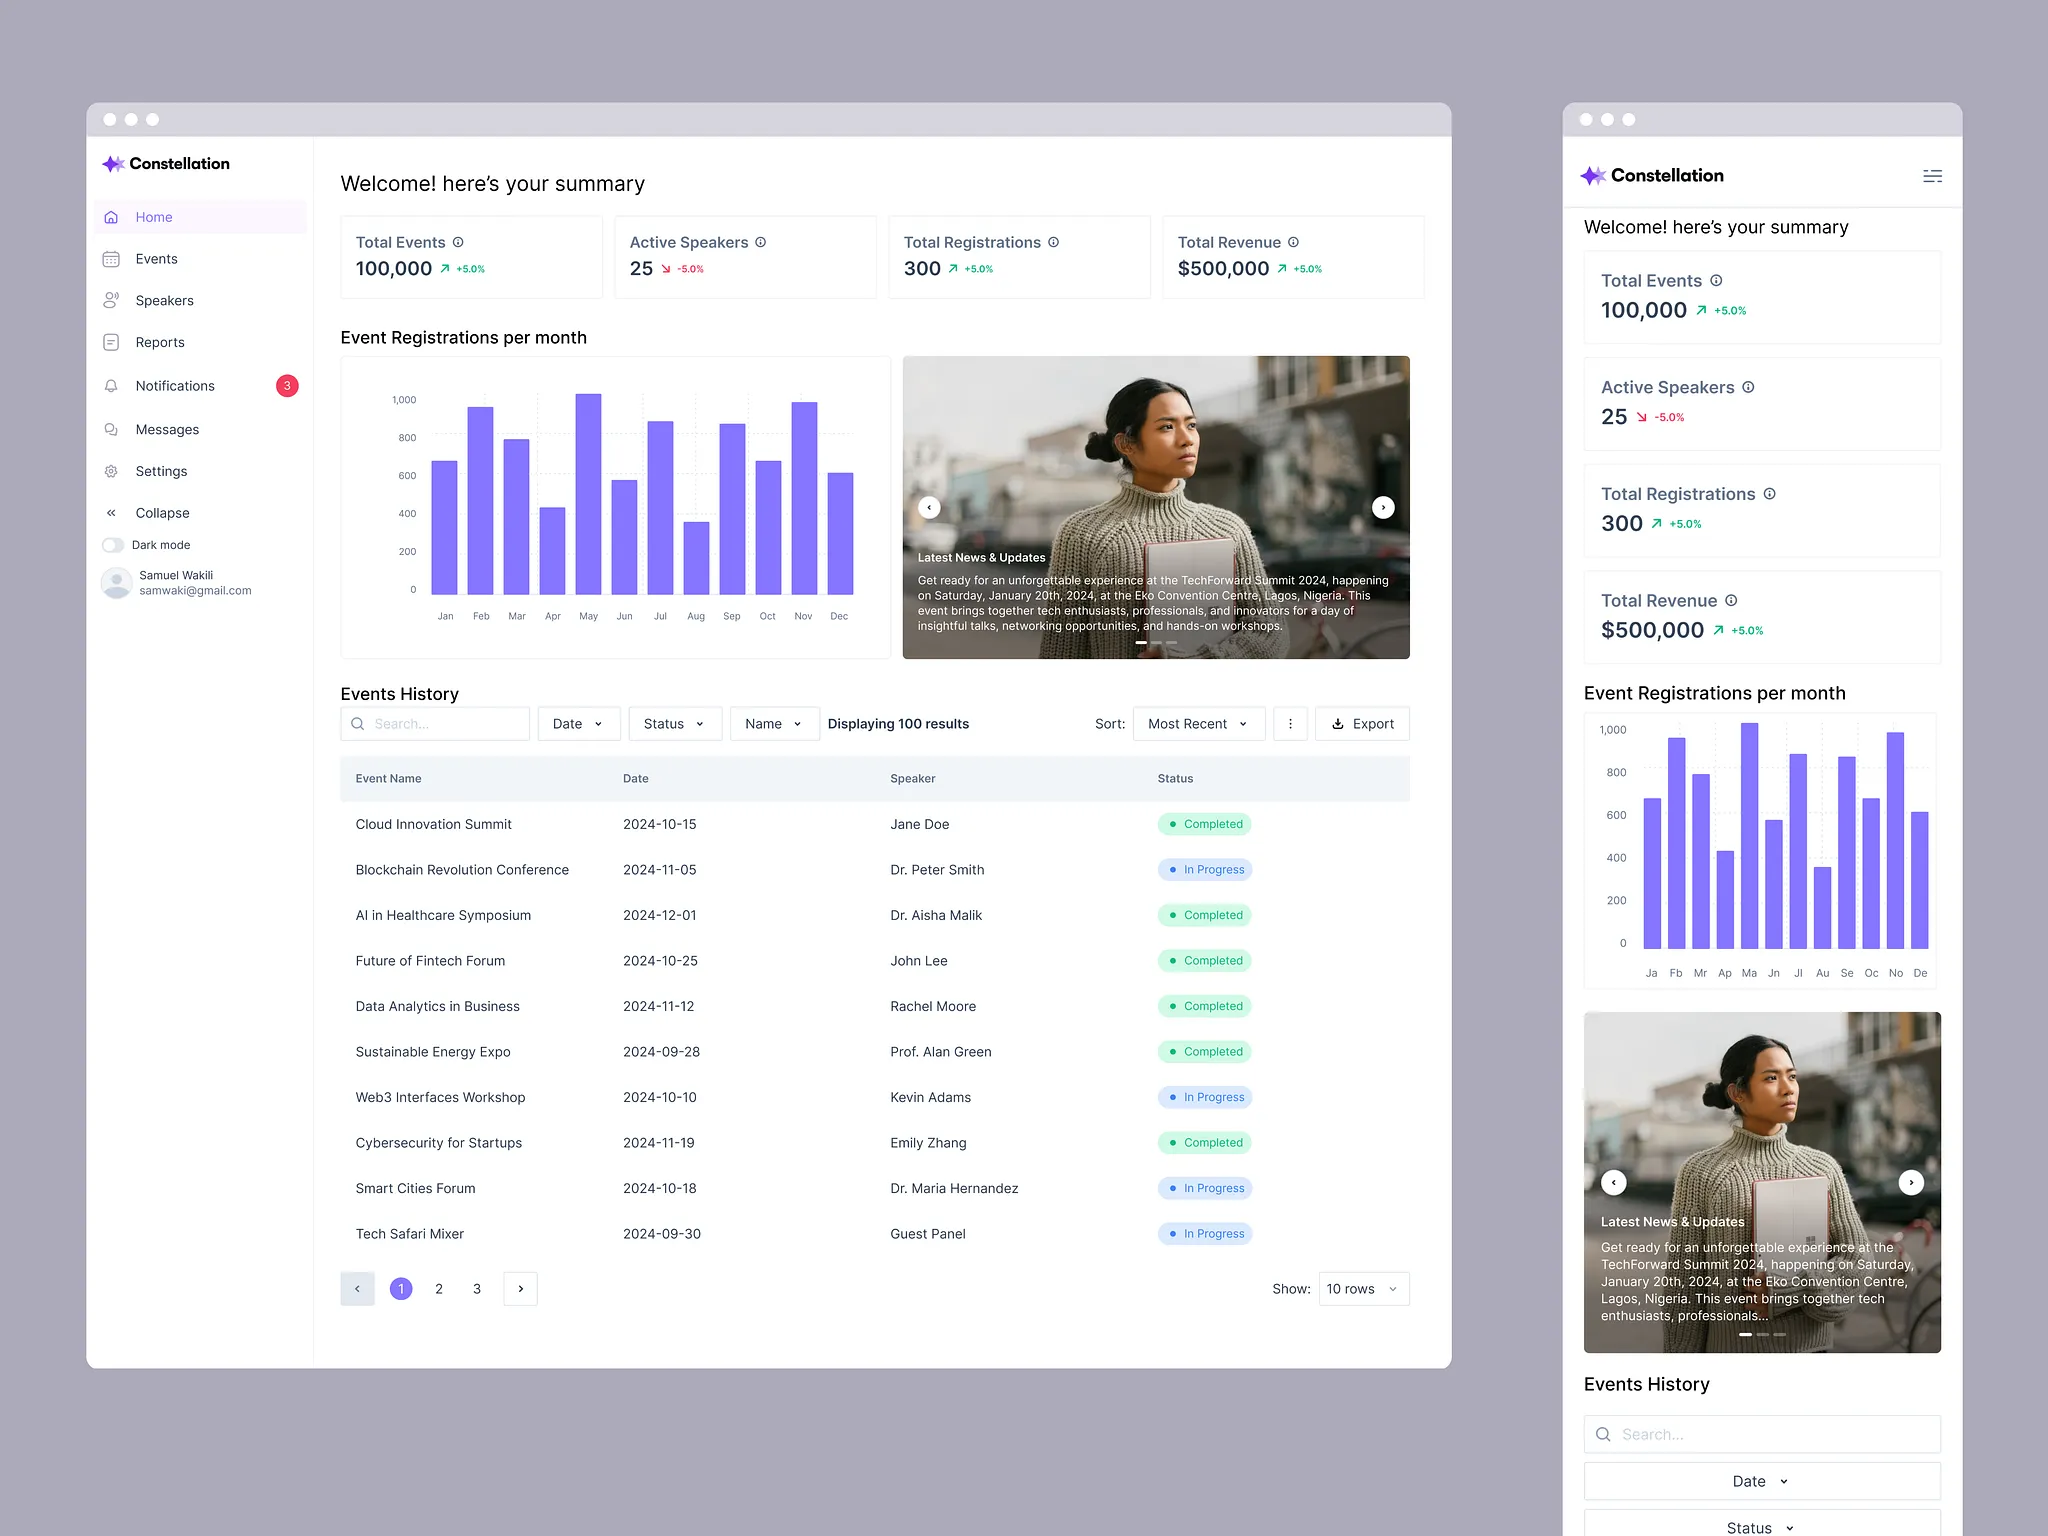
Task: Click the info icon beside Total Events card
Action: pos(458,242)
